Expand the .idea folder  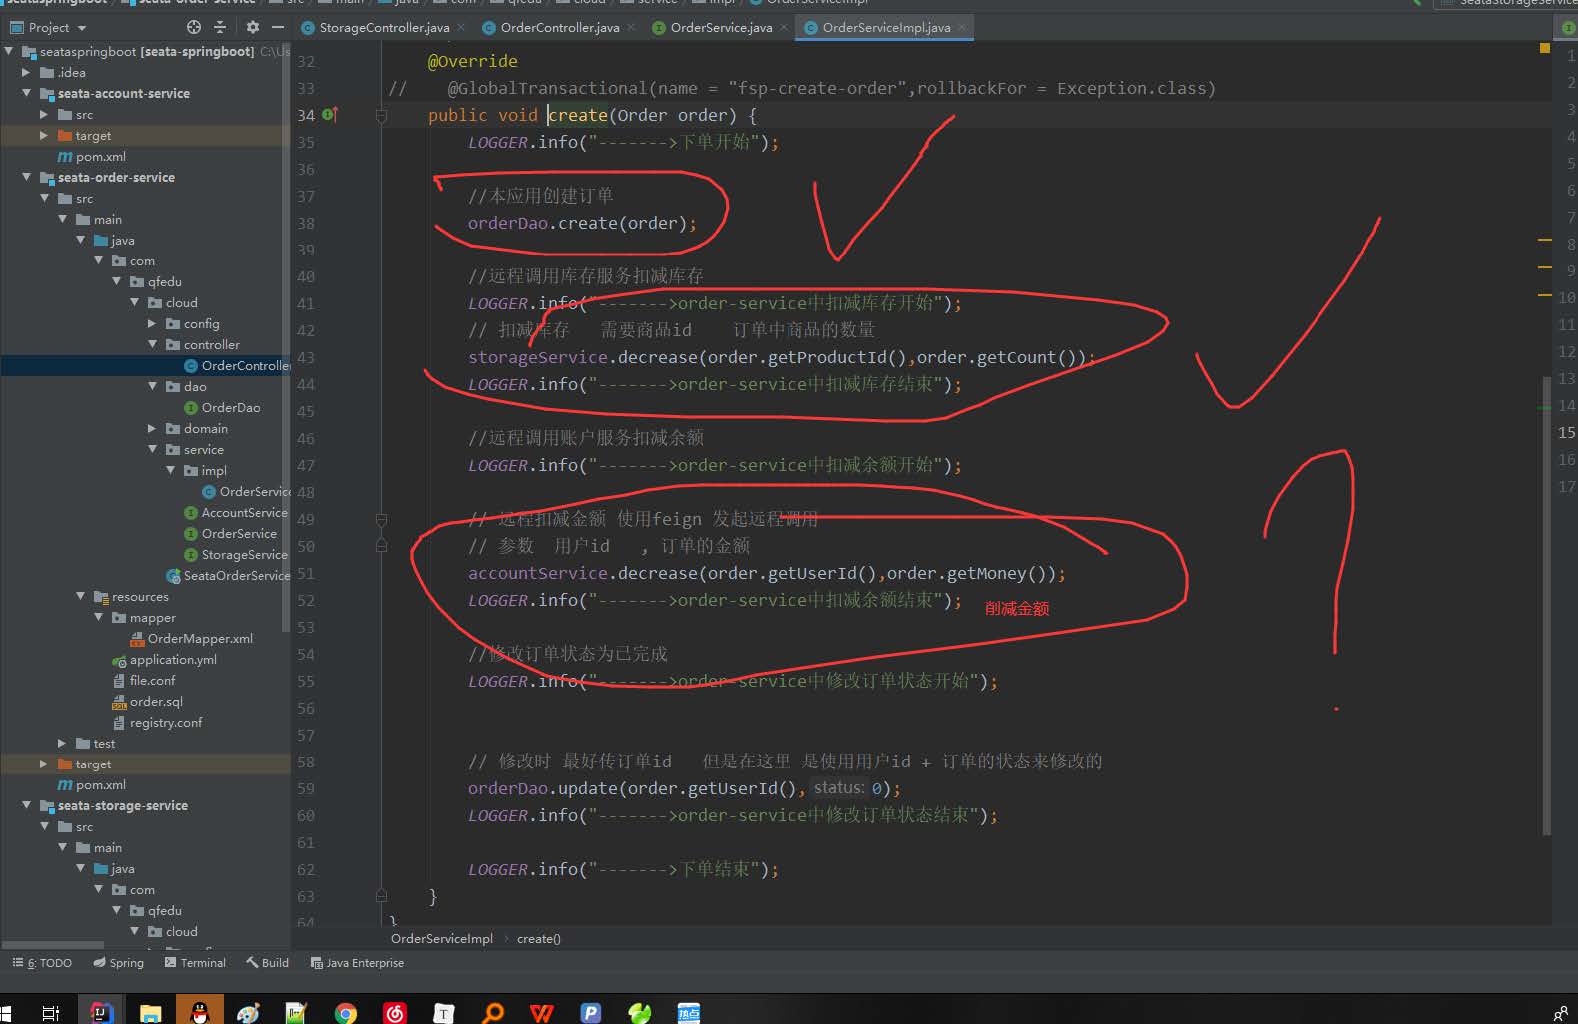tap(27, 72)
